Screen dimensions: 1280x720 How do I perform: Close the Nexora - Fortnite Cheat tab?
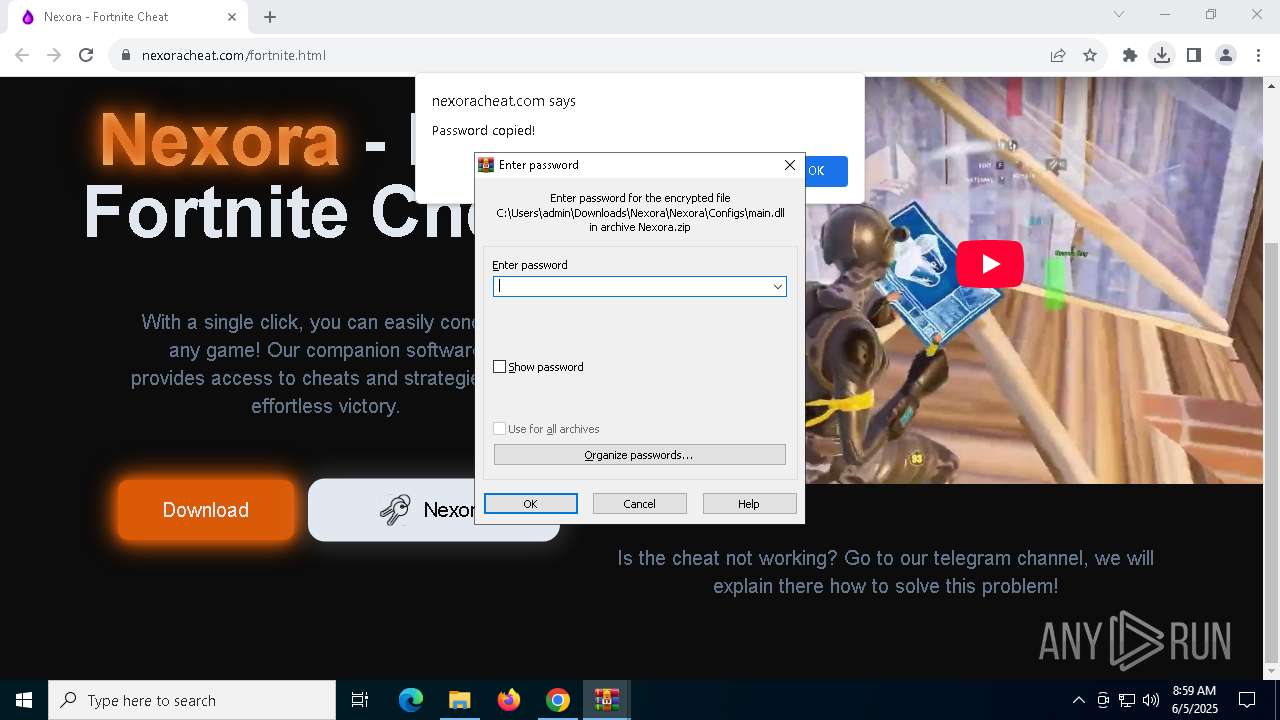[x=232, y=17]
